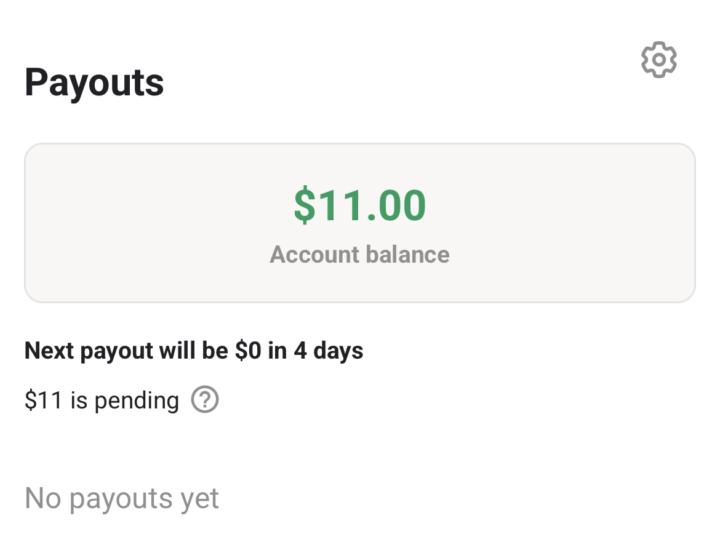Click the word "Next" in payout line
Screen dimensions: 720x553
48,351
